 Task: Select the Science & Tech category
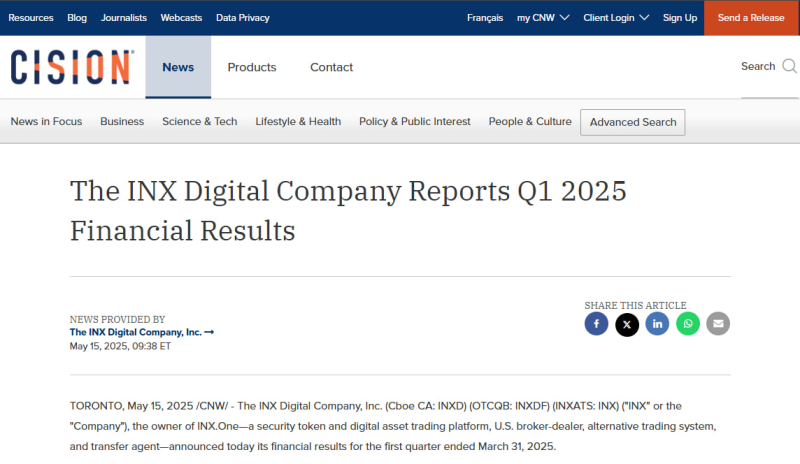coord(200,122)
